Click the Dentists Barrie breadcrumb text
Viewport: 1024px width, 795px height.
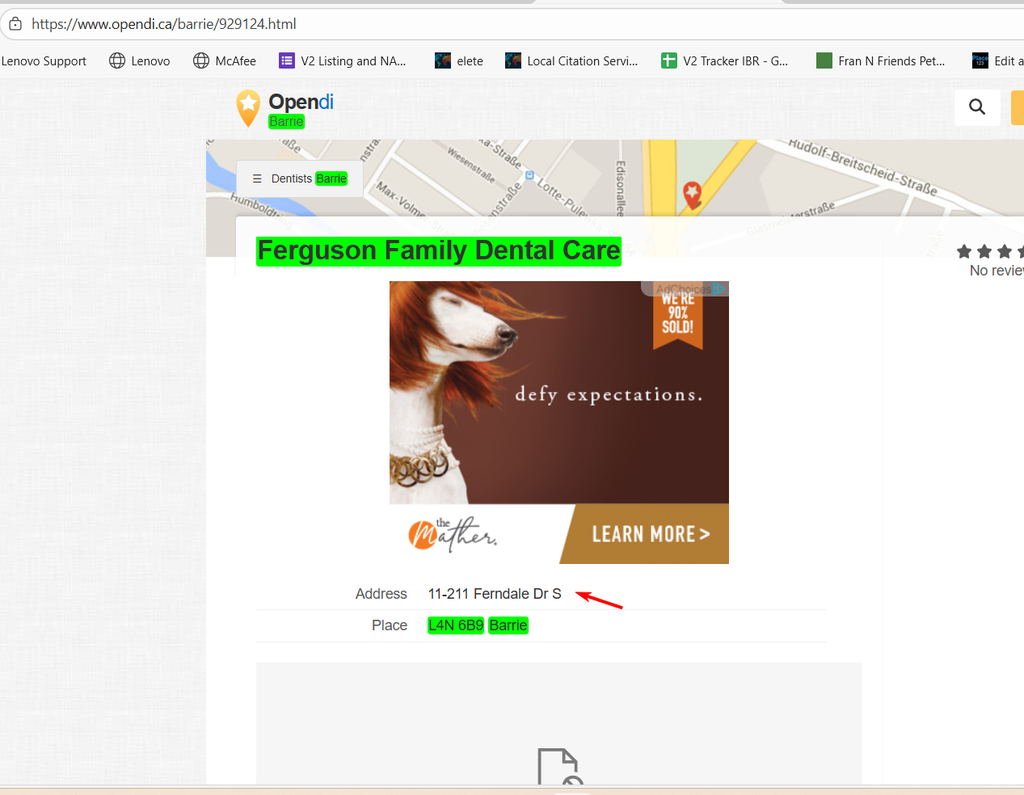pyautogui.click(x=309, y=178)
